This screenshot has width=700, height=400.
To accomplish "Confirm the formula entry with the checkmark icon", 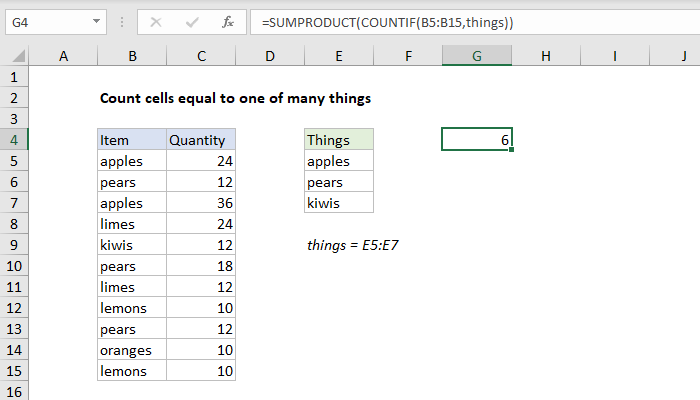I will tap(192, 22).
